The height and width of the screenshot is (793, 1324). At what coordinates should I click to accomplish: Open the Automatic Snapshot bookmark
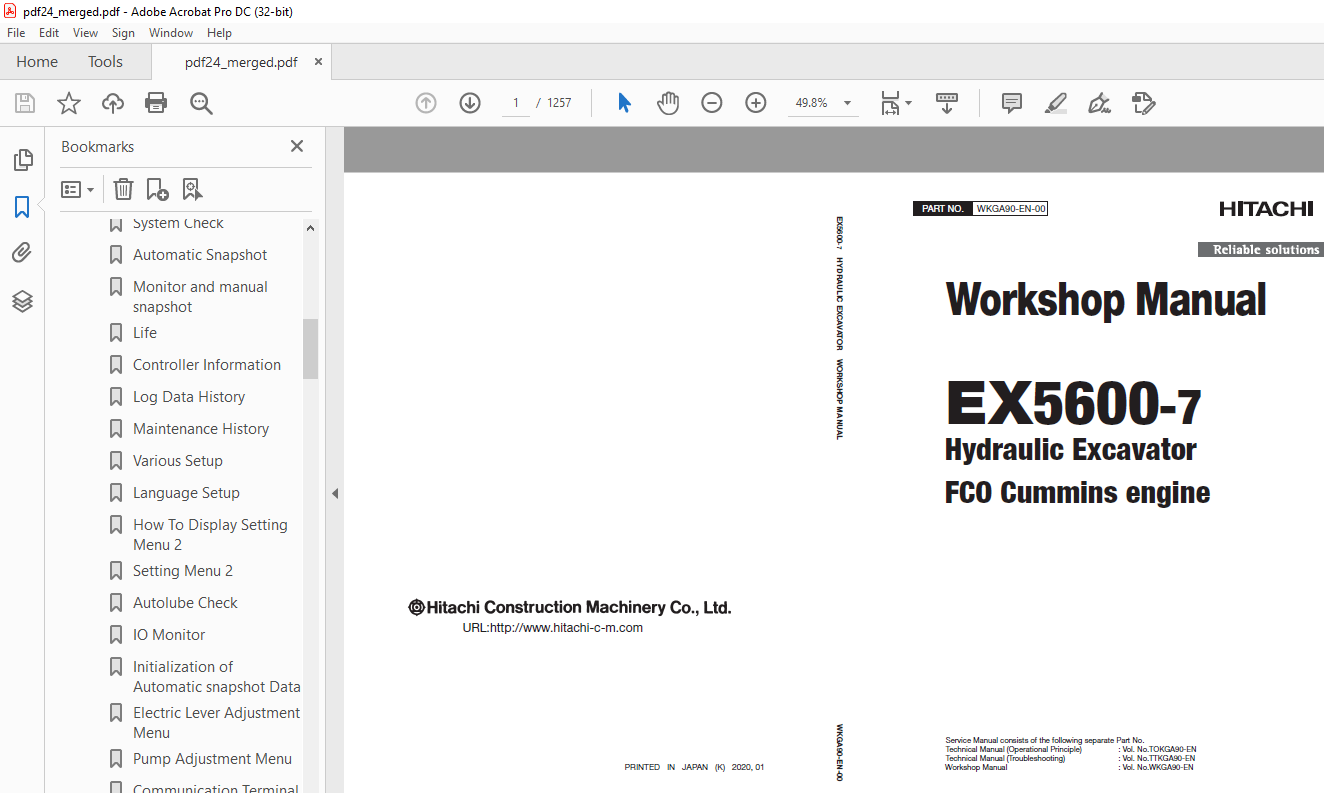pos(200,255)
